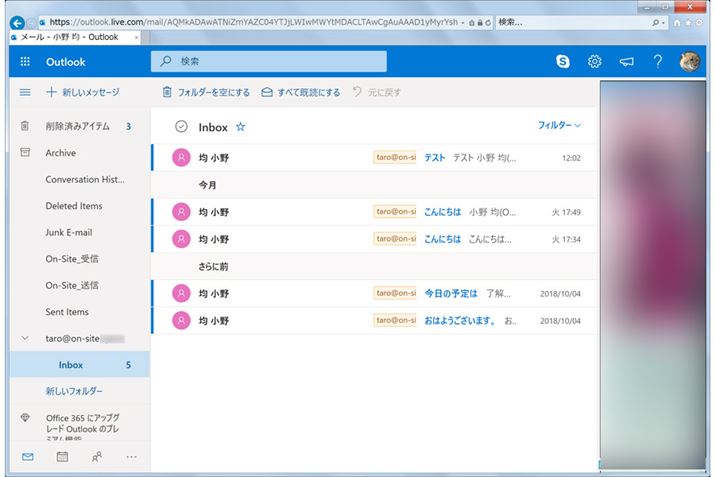This screenshot has width=715, height=477.
Task: Toggle select-all circle beside Inbox heading
Action: pos(181,127)
